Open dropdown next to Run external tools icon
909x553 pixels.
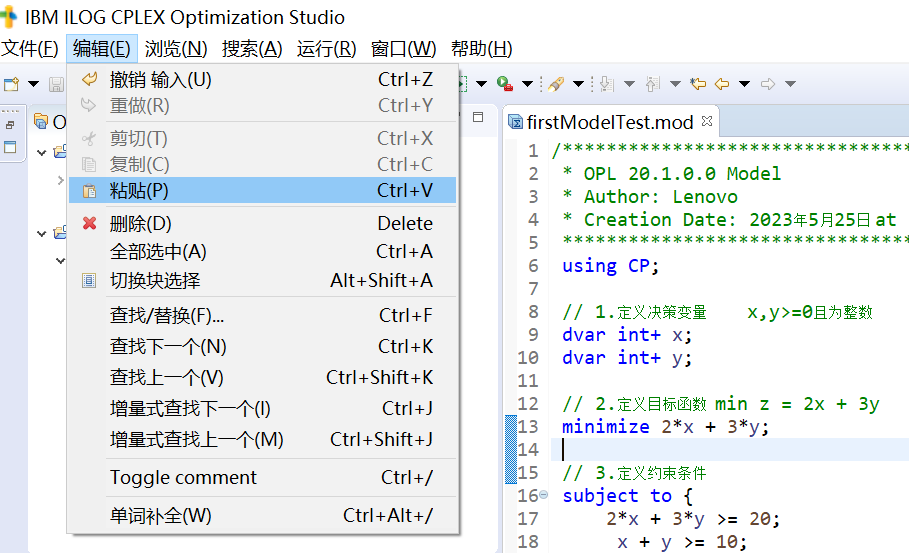(527, 84)
